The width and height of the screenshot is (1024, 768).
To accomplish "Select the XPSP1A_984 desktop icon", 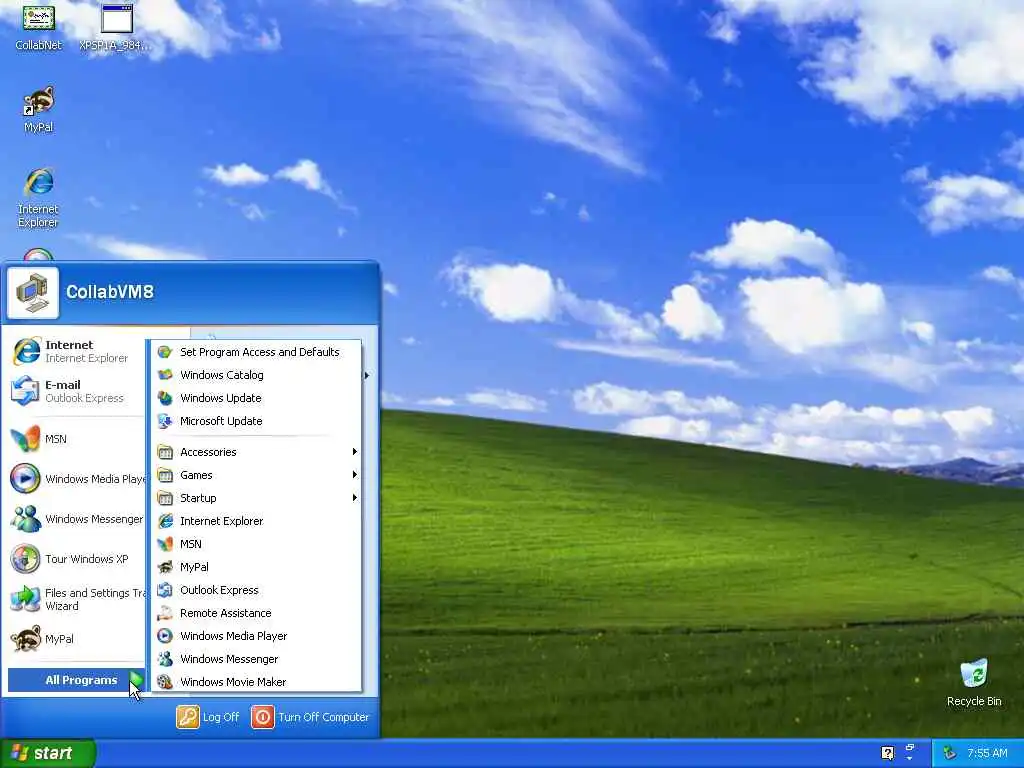I will coord(116,27).
